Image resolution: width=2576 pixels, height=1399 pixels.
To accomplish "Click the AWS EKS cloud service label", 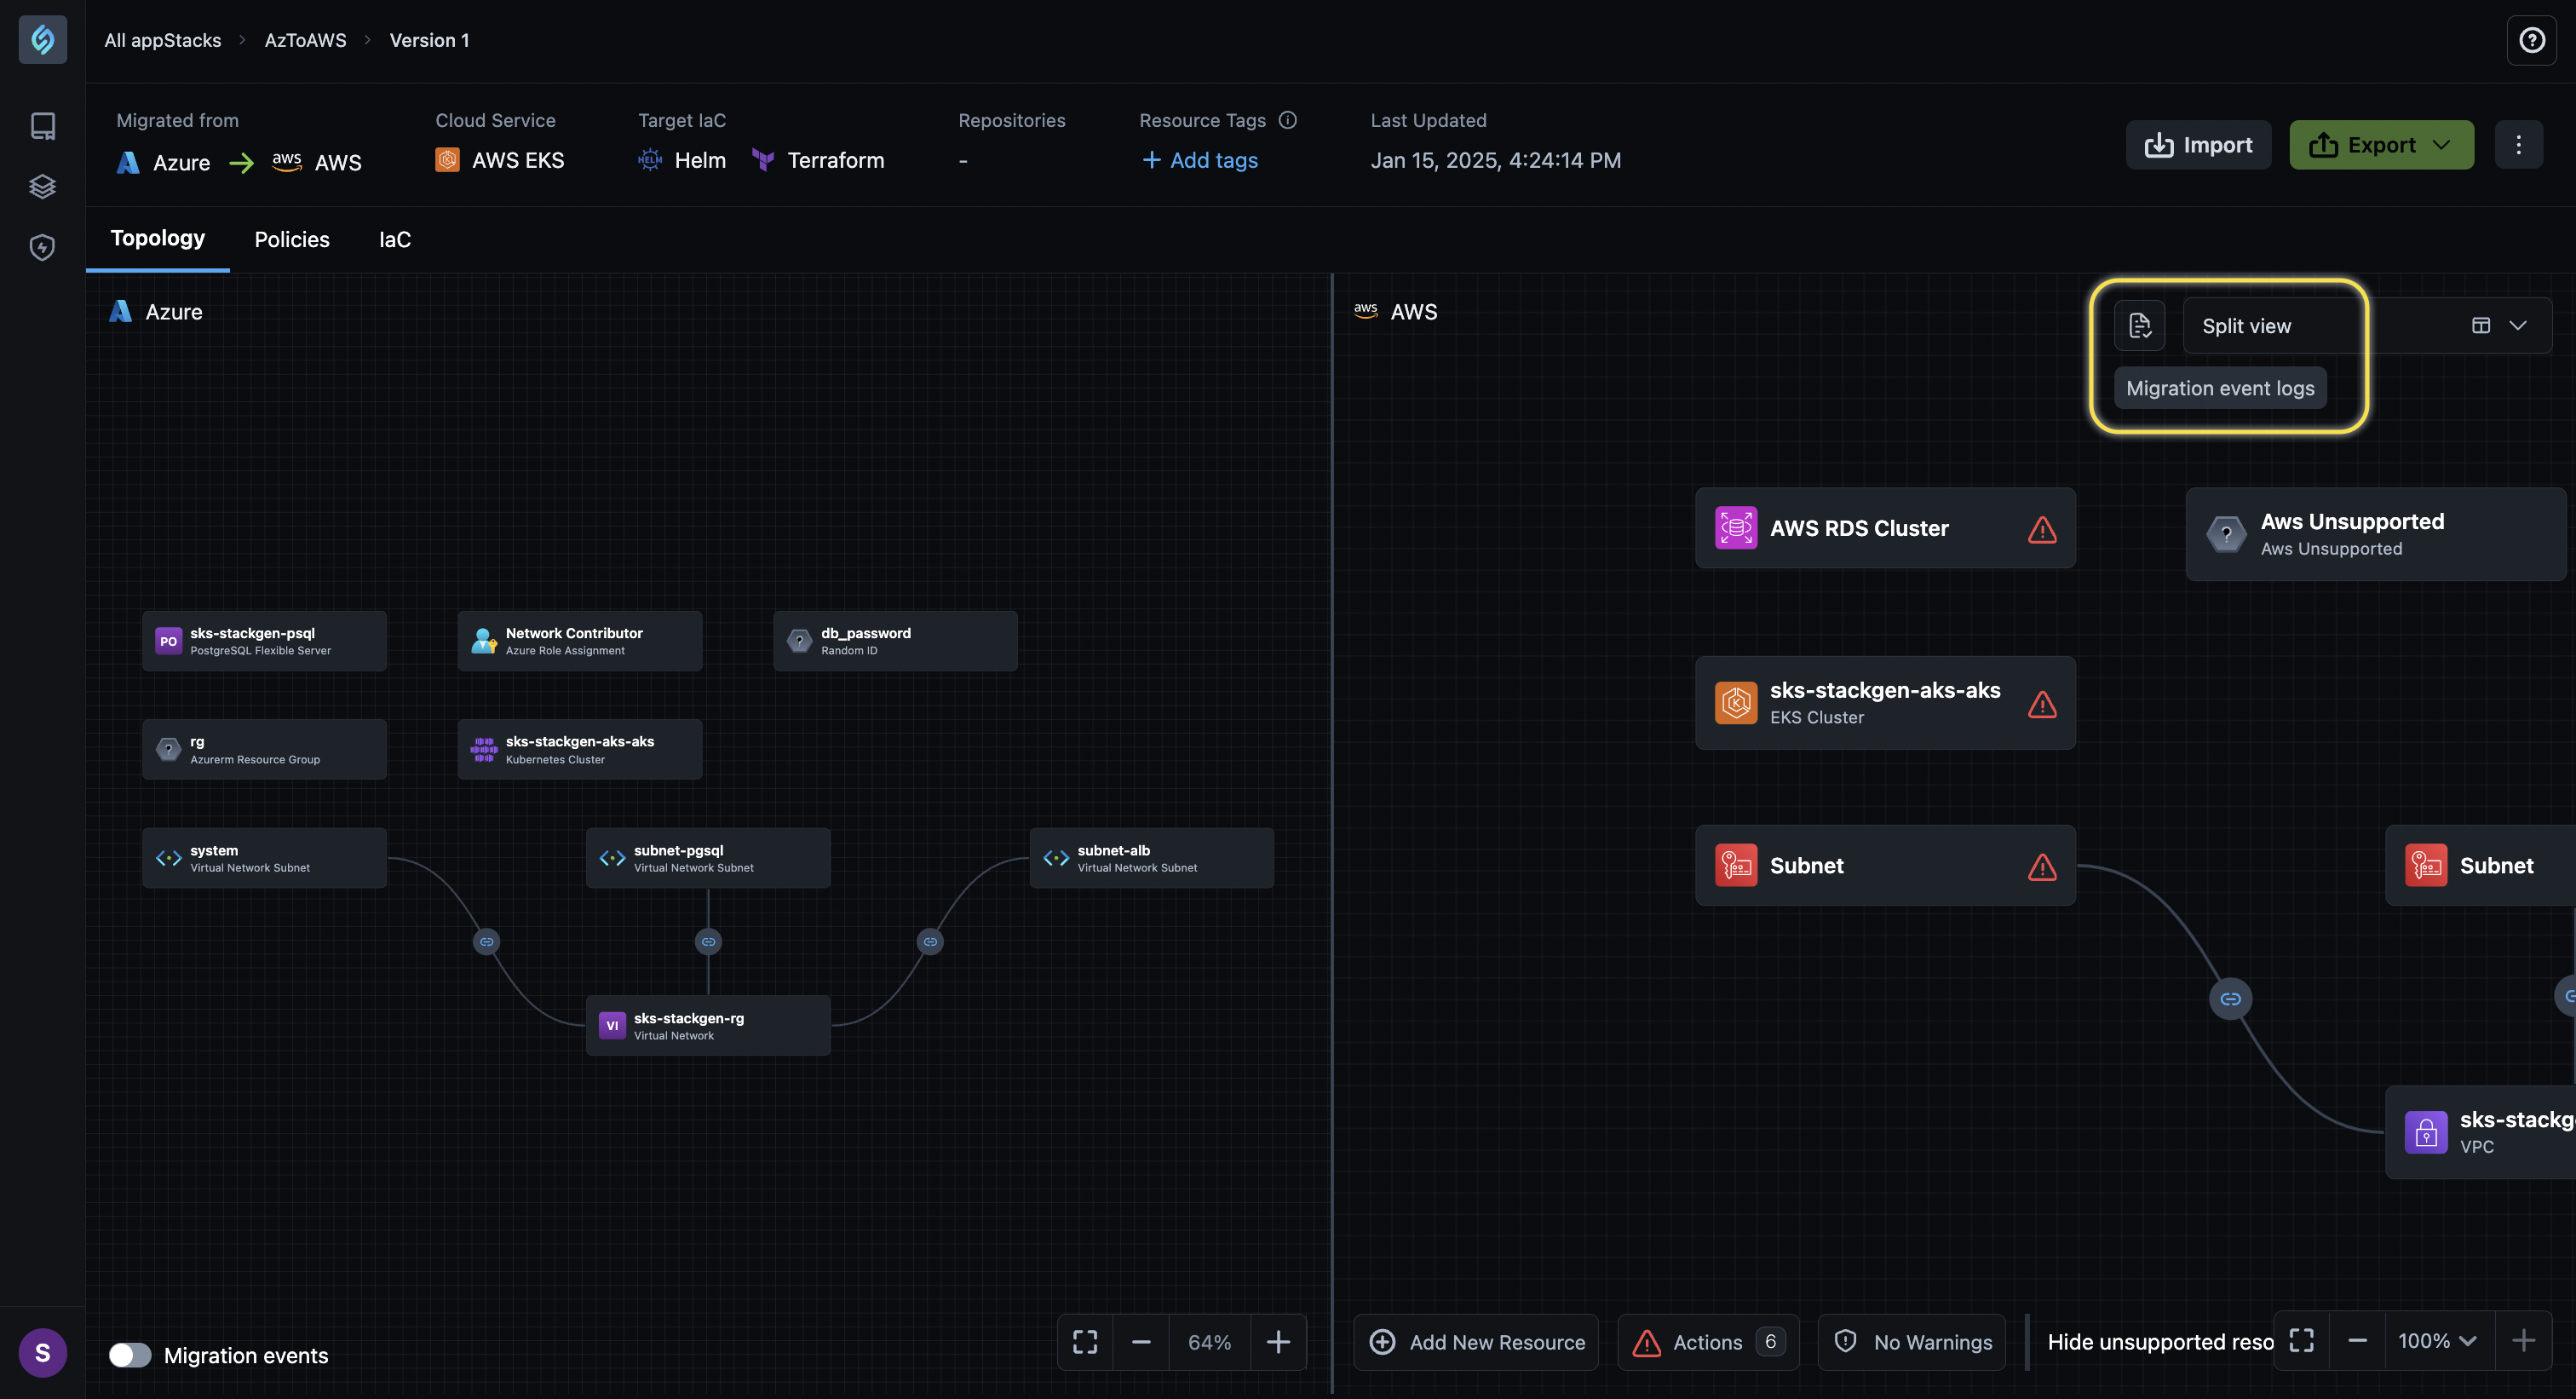I will [500, 160].
